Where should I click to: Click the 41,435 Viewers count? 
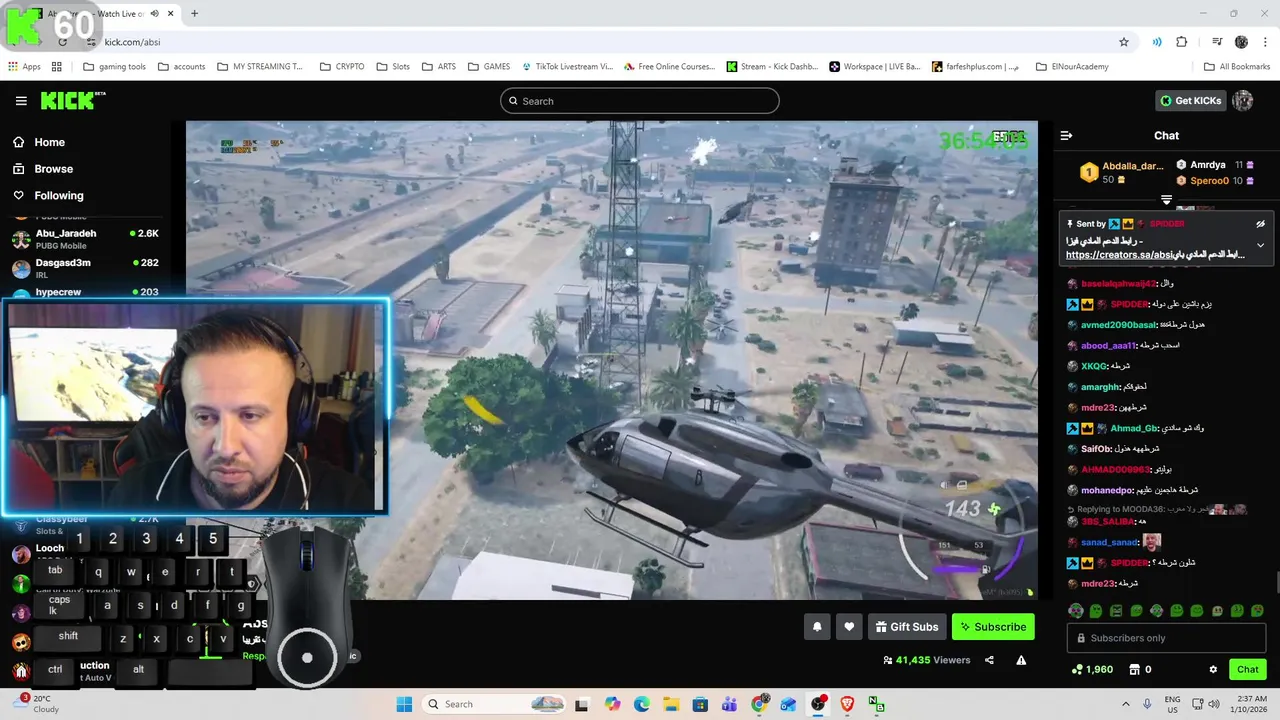pyautogui.click(x=927, y=660)
